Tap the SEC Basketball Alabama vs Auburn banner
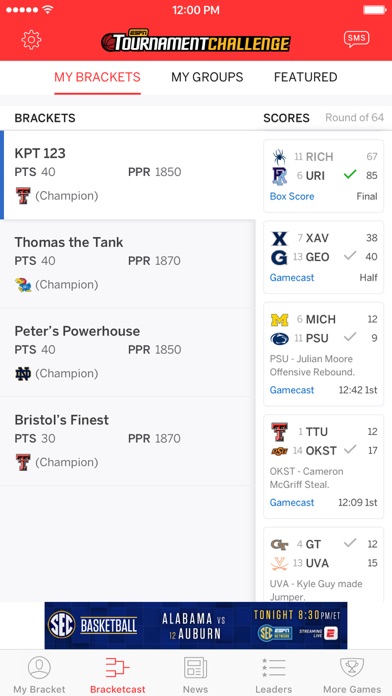 [x=196, y=625]
